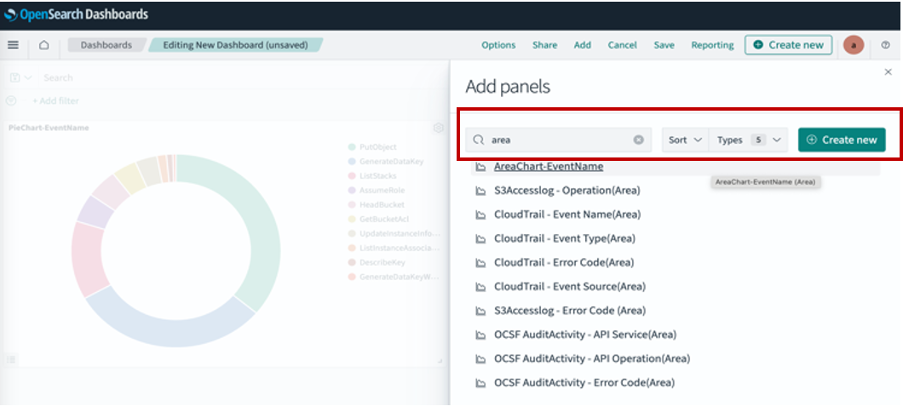
Task: Click the Editing New Dashboard (unsaved) breadcrumb
Action: tap(235, 45)
